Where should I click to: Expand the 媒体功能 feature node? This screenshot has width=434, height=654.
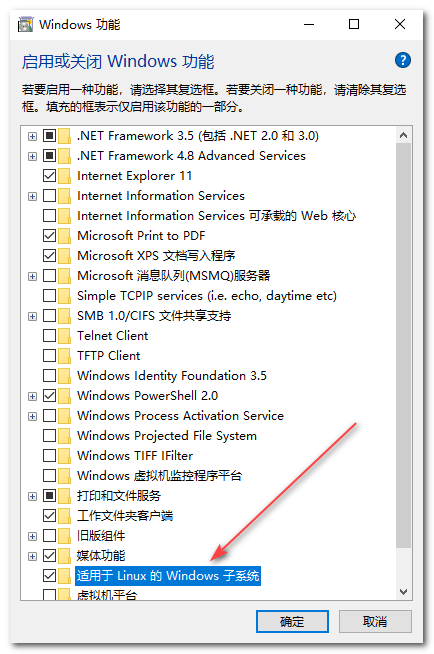tap(32, 556)
